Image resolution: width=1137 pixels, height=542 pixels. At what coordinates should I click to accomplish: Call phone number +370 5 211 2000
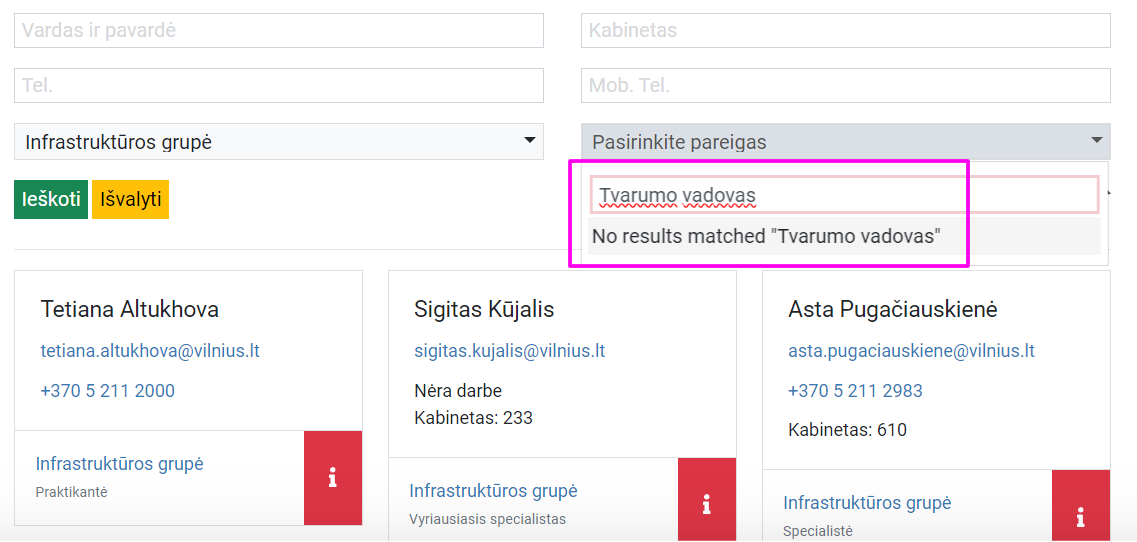107,391
